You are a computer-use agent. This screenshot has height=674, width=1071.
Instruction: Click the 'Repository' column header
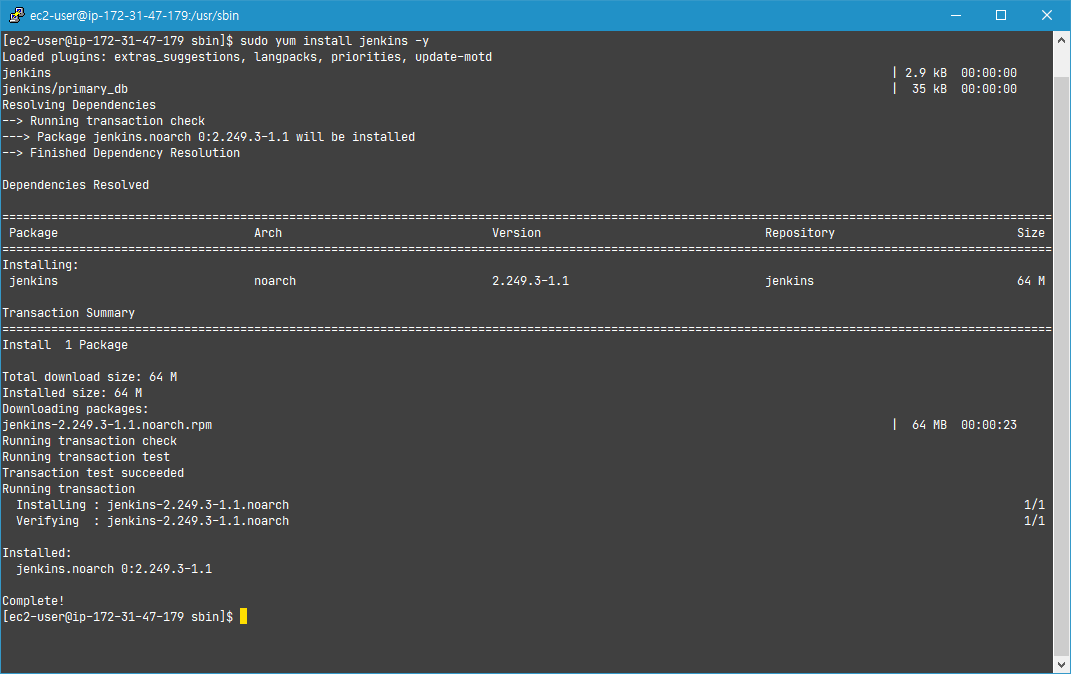tap(800, 233)
